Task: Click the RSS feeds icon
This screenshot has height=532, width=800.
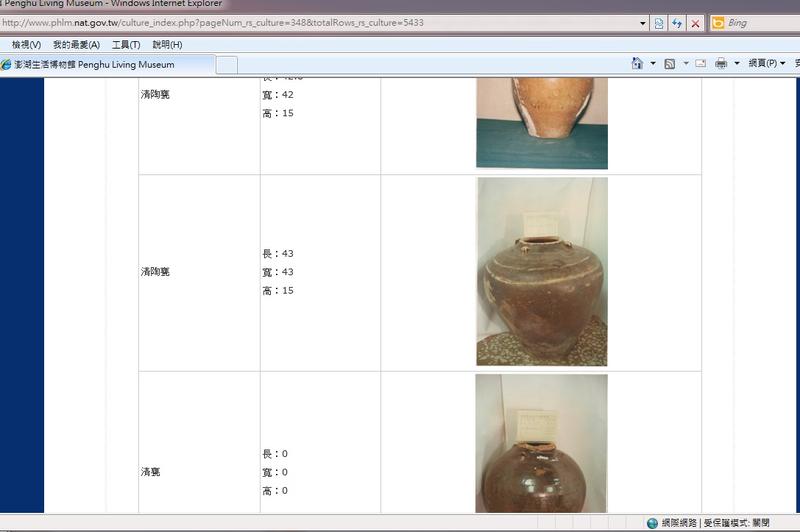Action: [x=670, y=63]
